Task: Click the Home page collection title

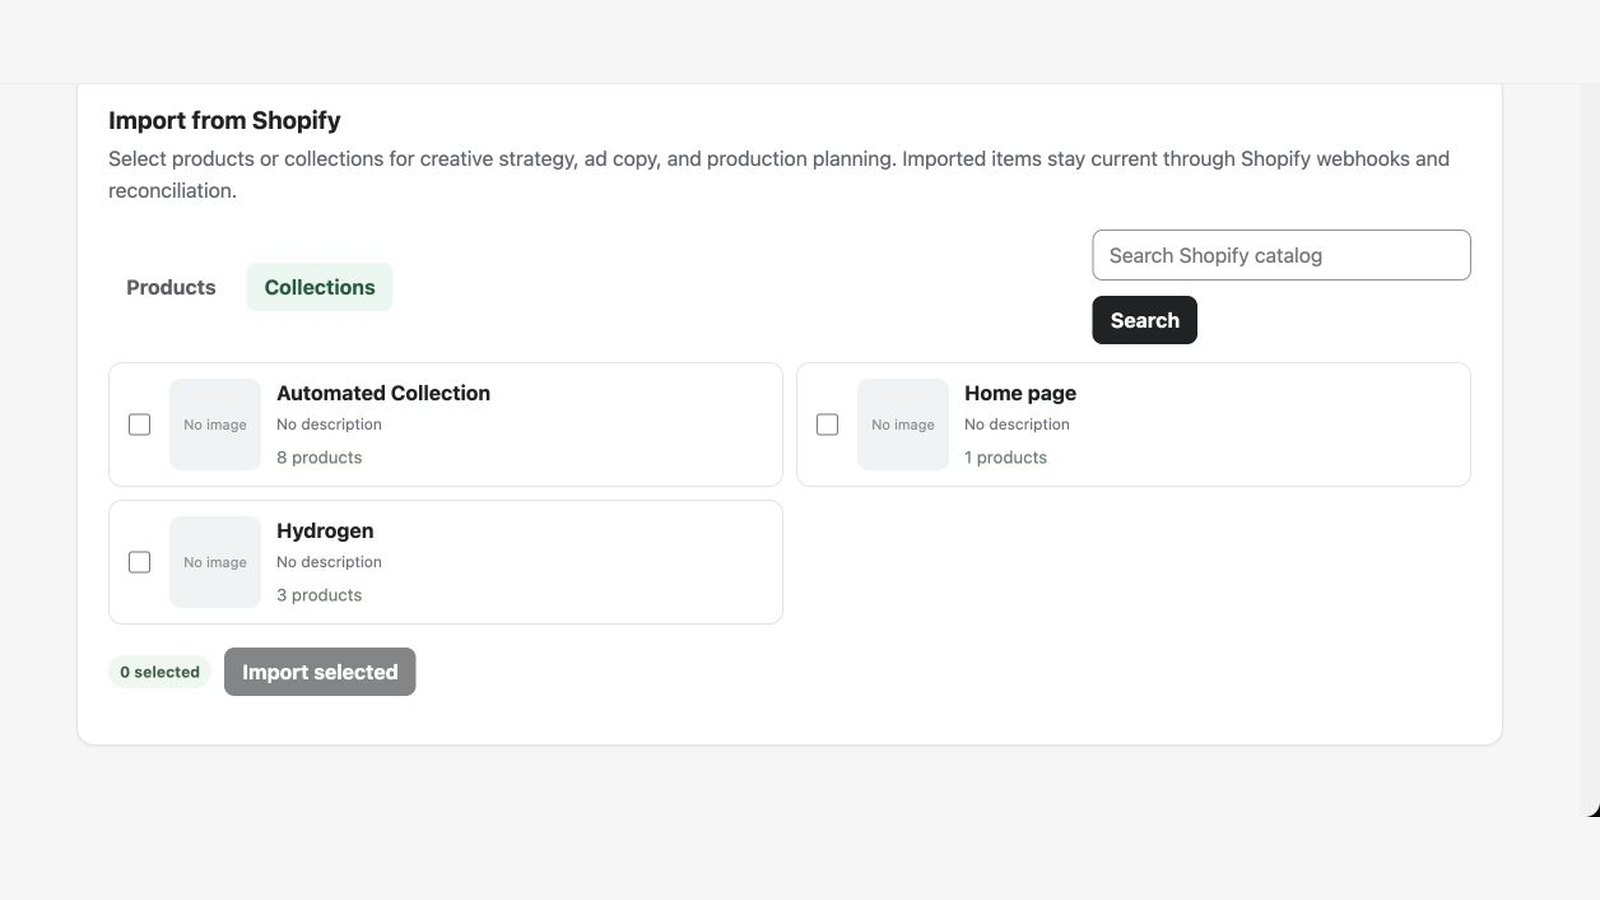Action: 1020,393
